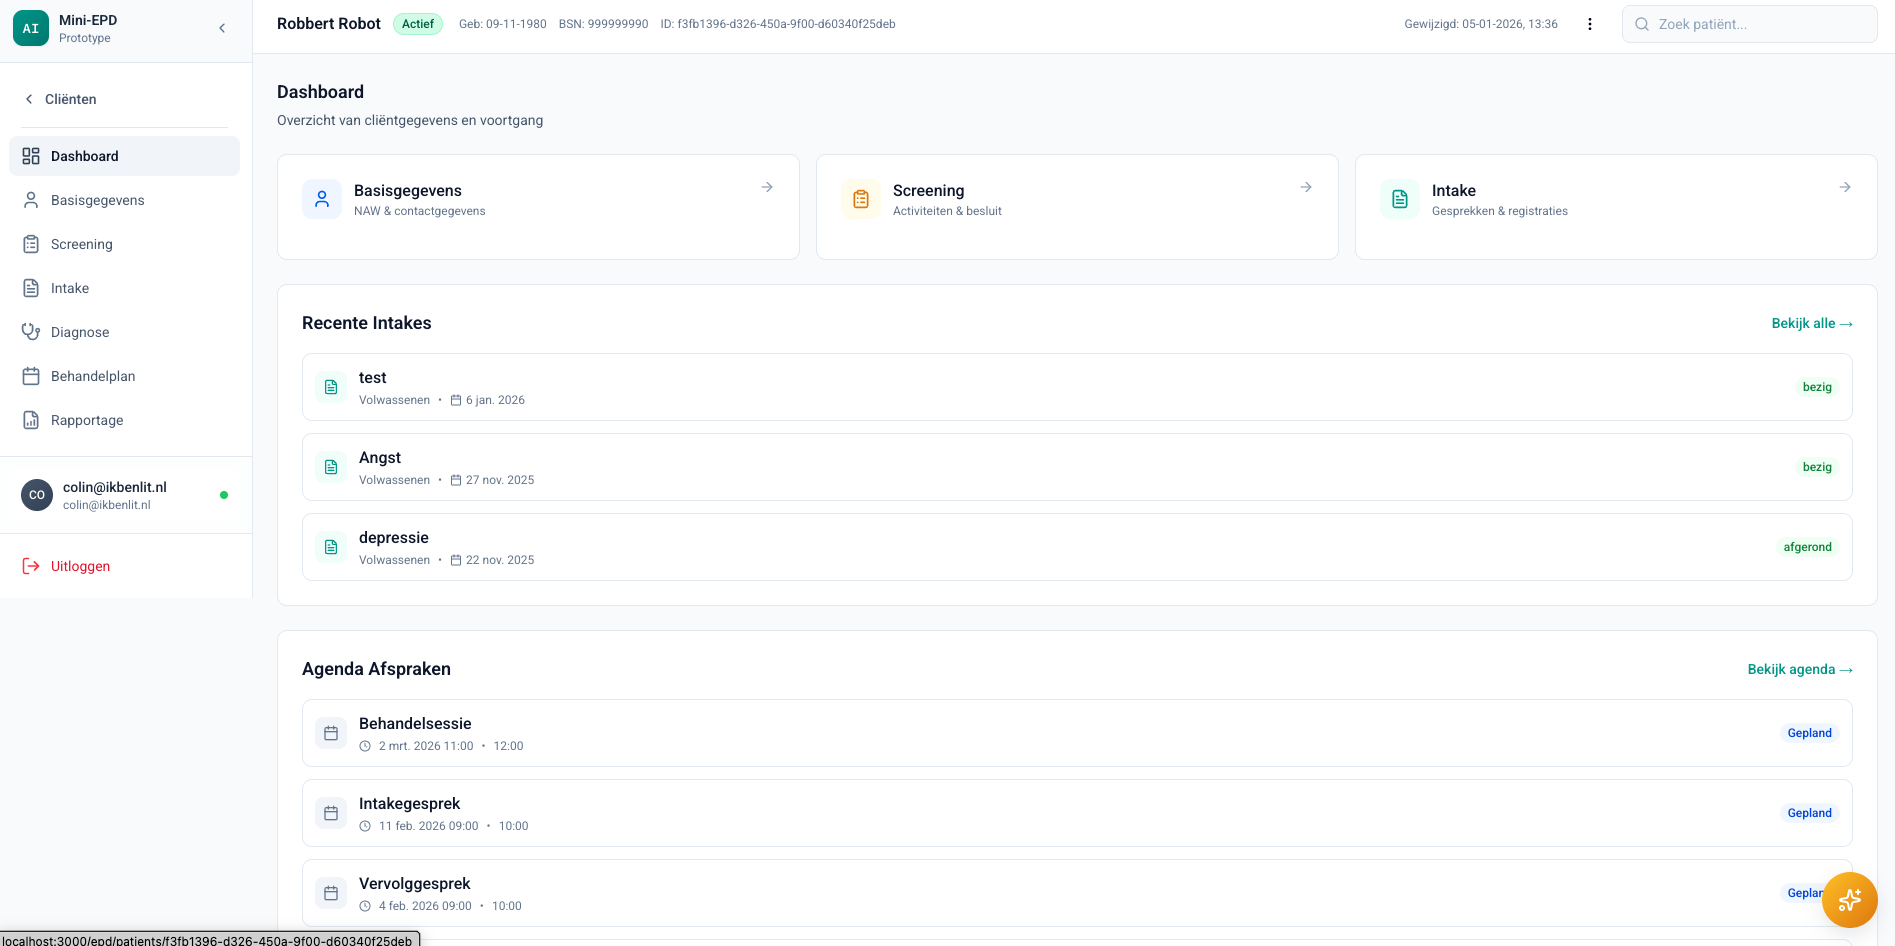Click the bezig badge on Angst intake

click(1817, 467)
